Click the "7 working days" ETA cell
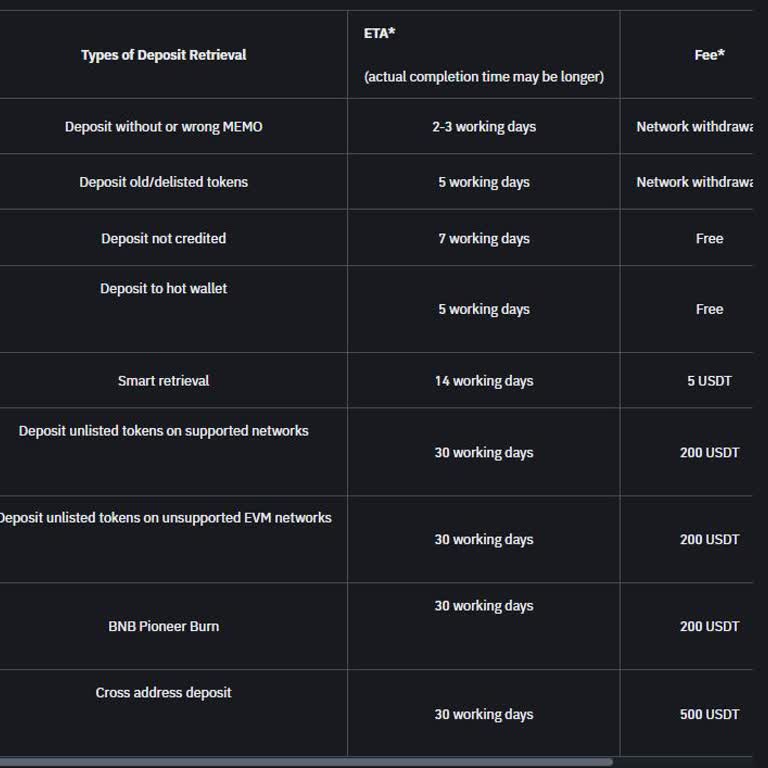The height and width of the screenshot is (768, 768). 484,238
